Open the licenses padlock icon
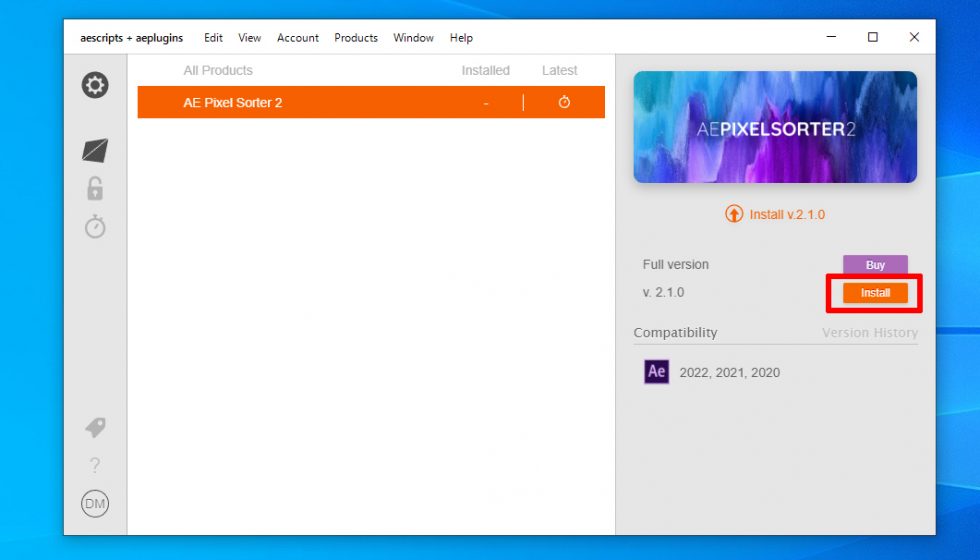 (95, 188)
